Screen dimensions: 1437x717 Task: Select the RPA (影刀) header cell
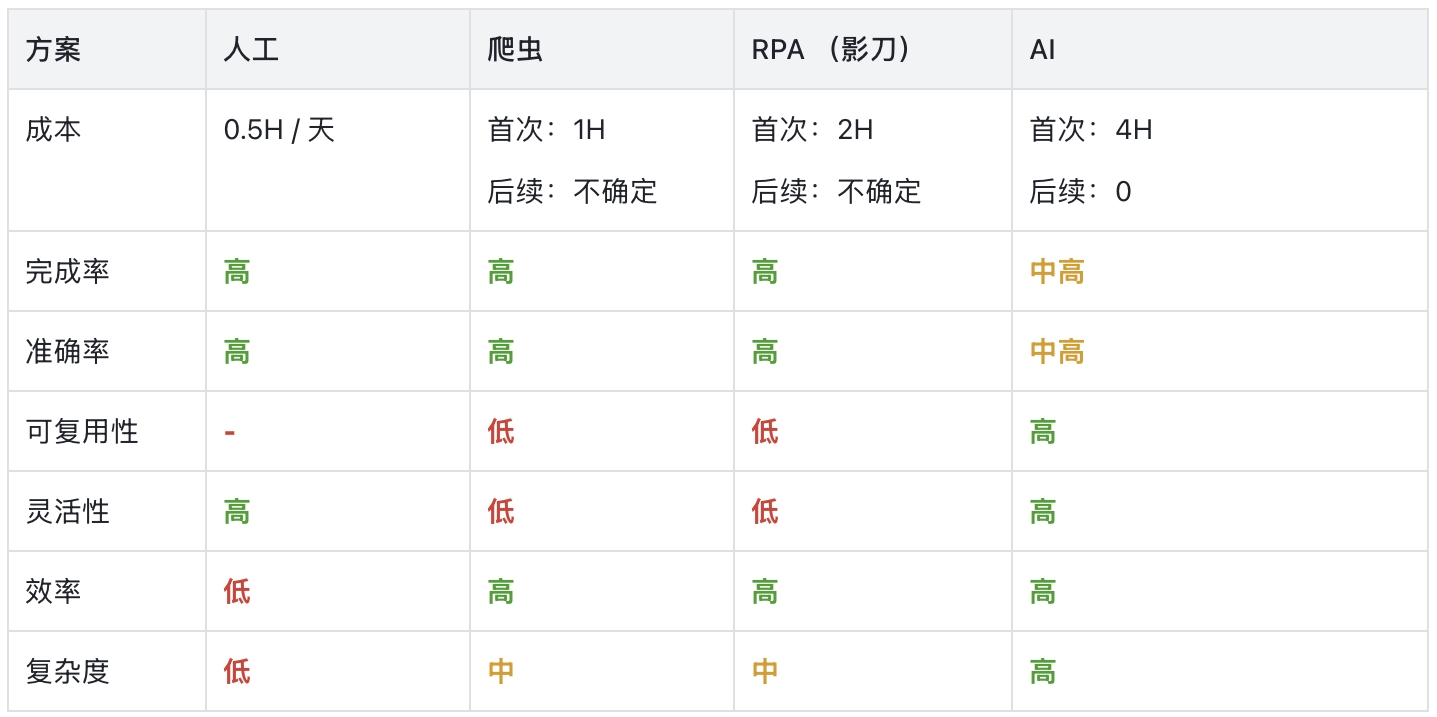(830, 50)
